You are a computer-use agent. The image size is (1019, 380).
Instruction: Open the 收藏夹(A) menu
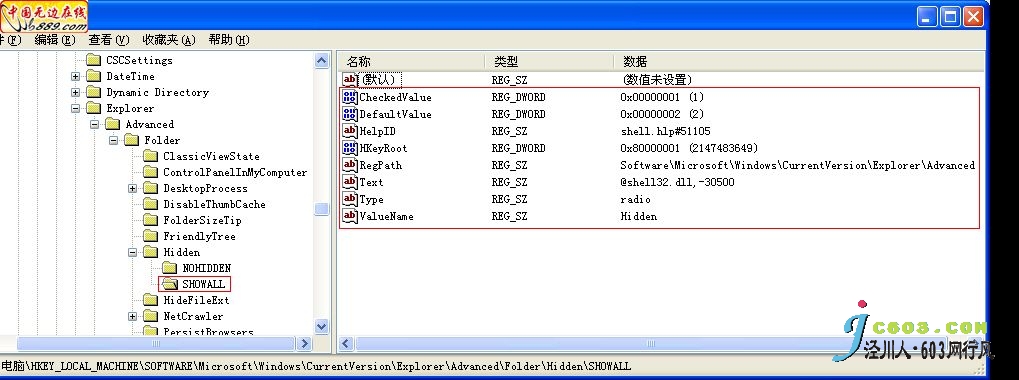(x=169, y=40)
